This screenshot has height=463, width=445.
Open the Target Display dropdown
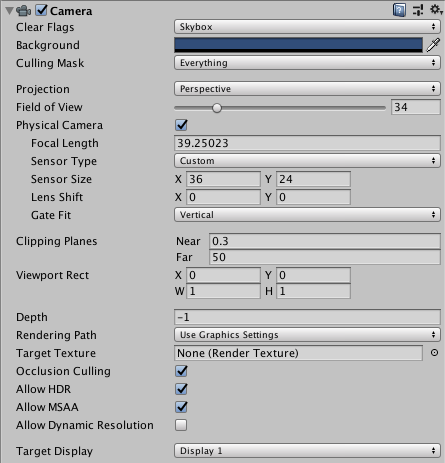point(307,451)
